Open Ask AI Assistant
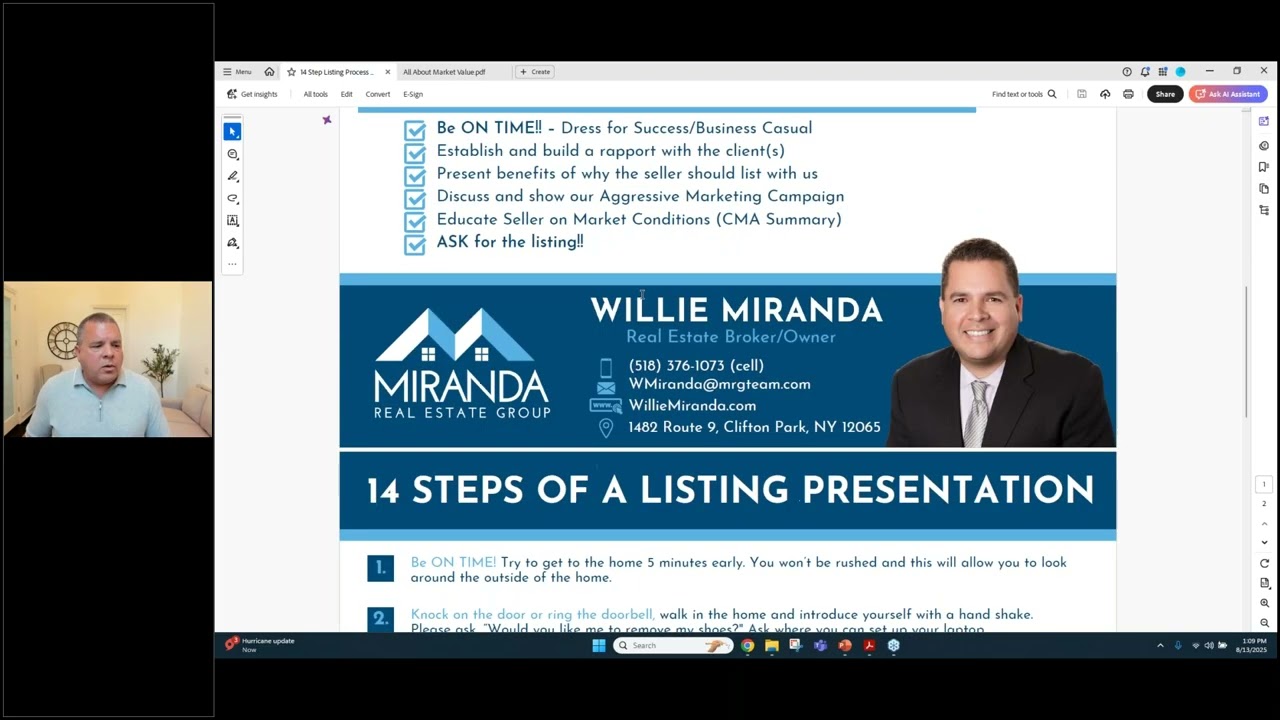Viewport: 1280px width, 720px height. tap(1228, 94)
